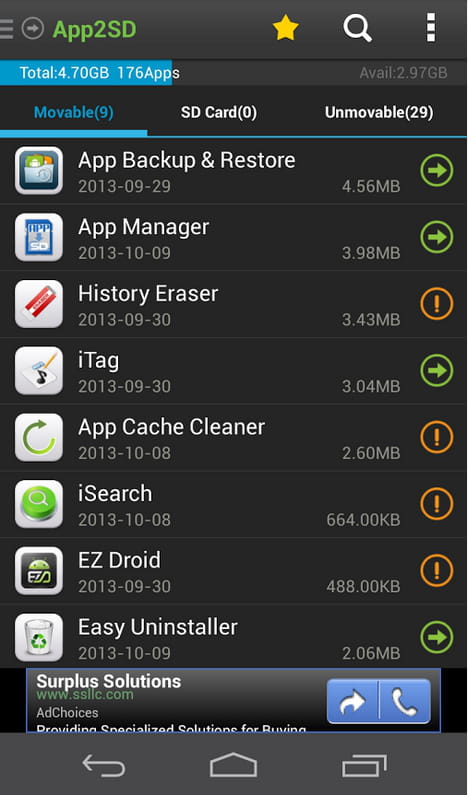Click green move arrow for App Manager
The image size is (468, 795).
click(437, 237)
